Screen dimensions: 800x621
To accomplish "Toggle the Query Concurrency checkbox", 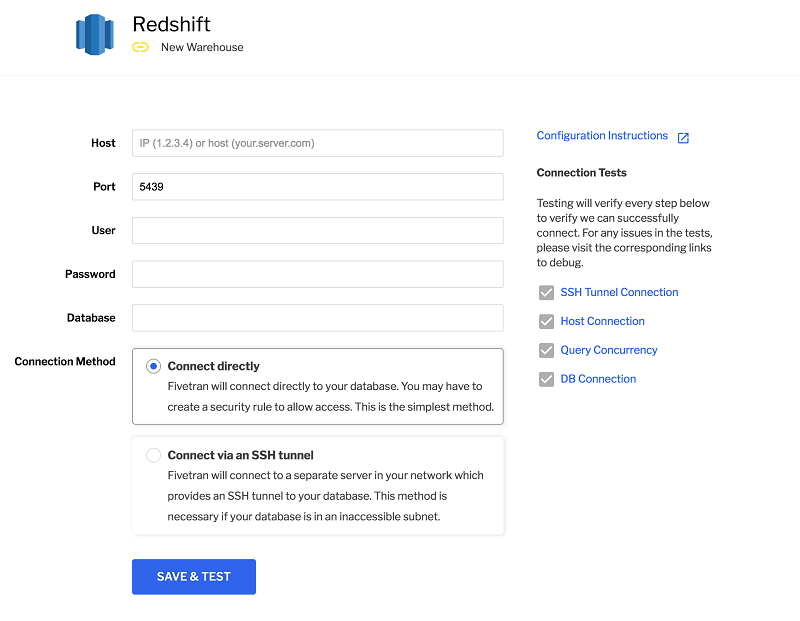I will [x=546, y=351].
